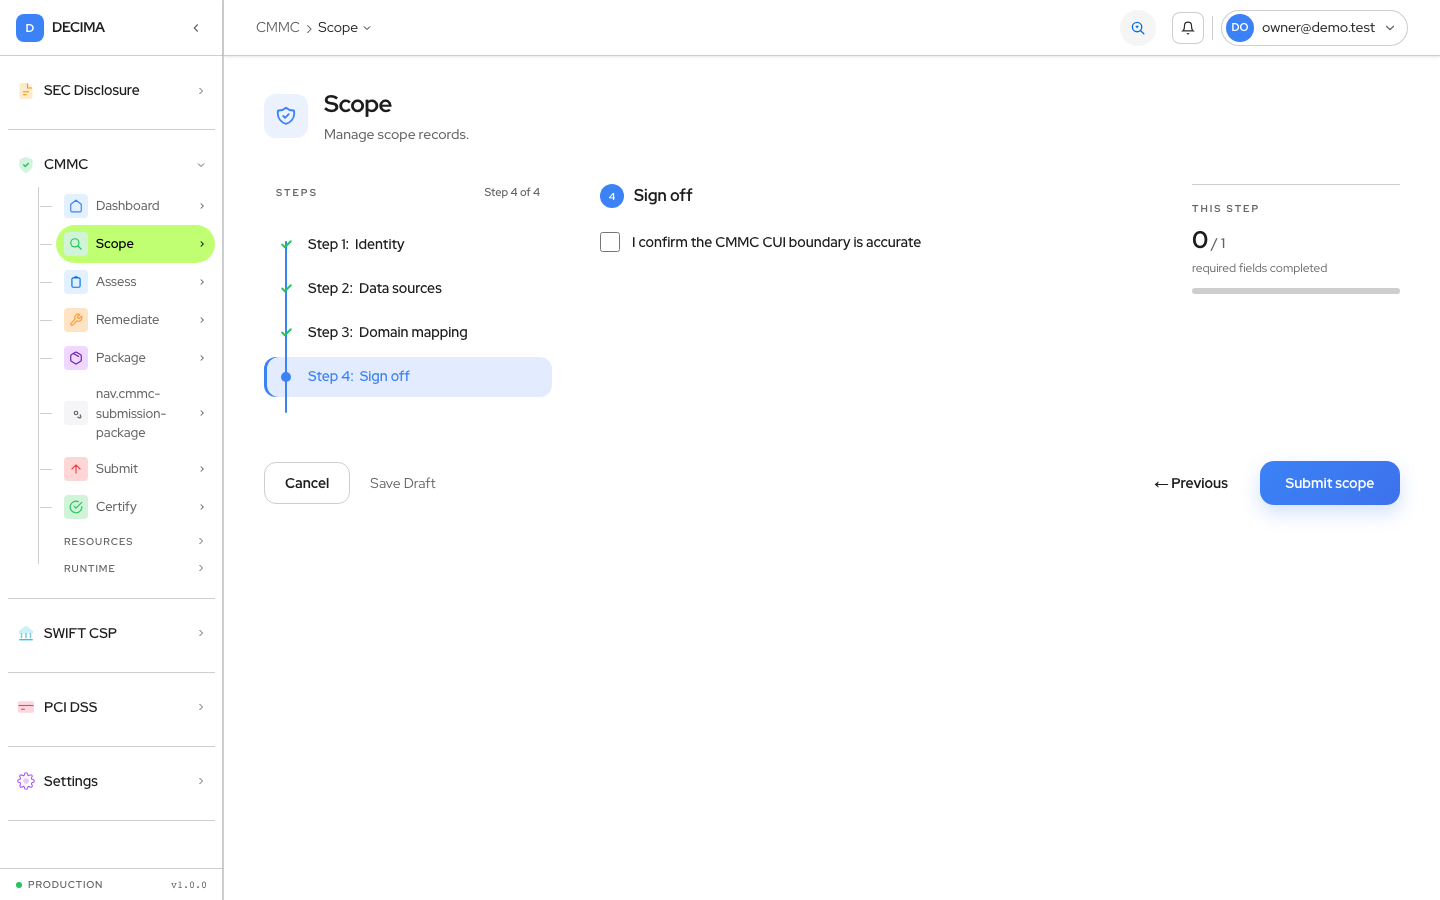The height and width of the screenshot is (900, 1440).
Task: Open notifications bell
Action: (1188, 28)
